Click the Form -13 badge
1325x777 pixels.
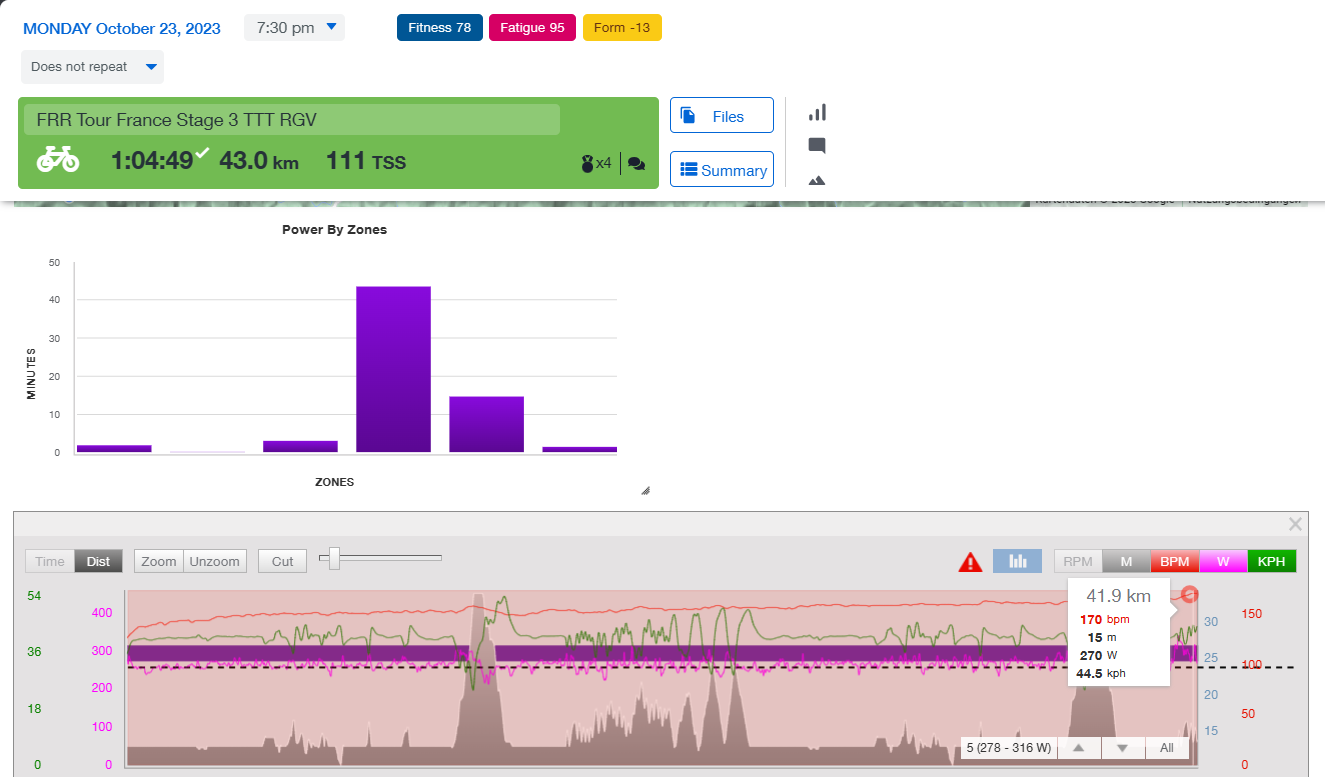pos(622,28)
